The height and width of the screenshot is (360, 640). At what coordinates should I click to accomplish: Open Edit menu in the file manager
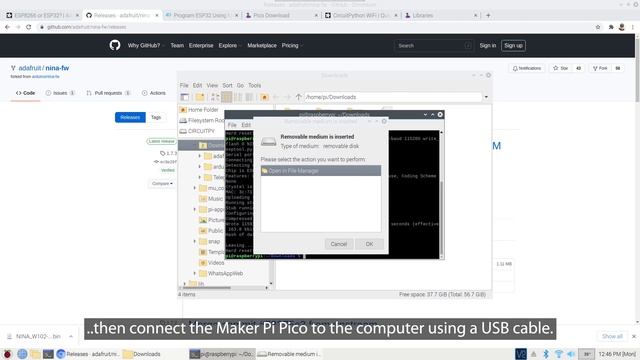[x=198, y=85]
